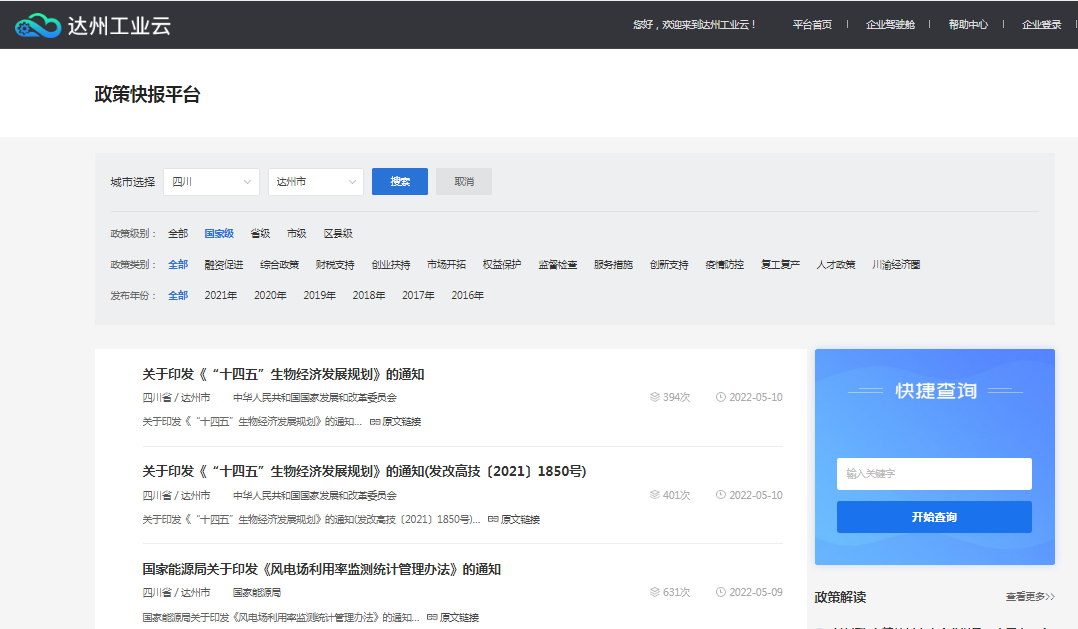Click the 开始查询 button
The image size is (1078, 629).
coord(934,517)
